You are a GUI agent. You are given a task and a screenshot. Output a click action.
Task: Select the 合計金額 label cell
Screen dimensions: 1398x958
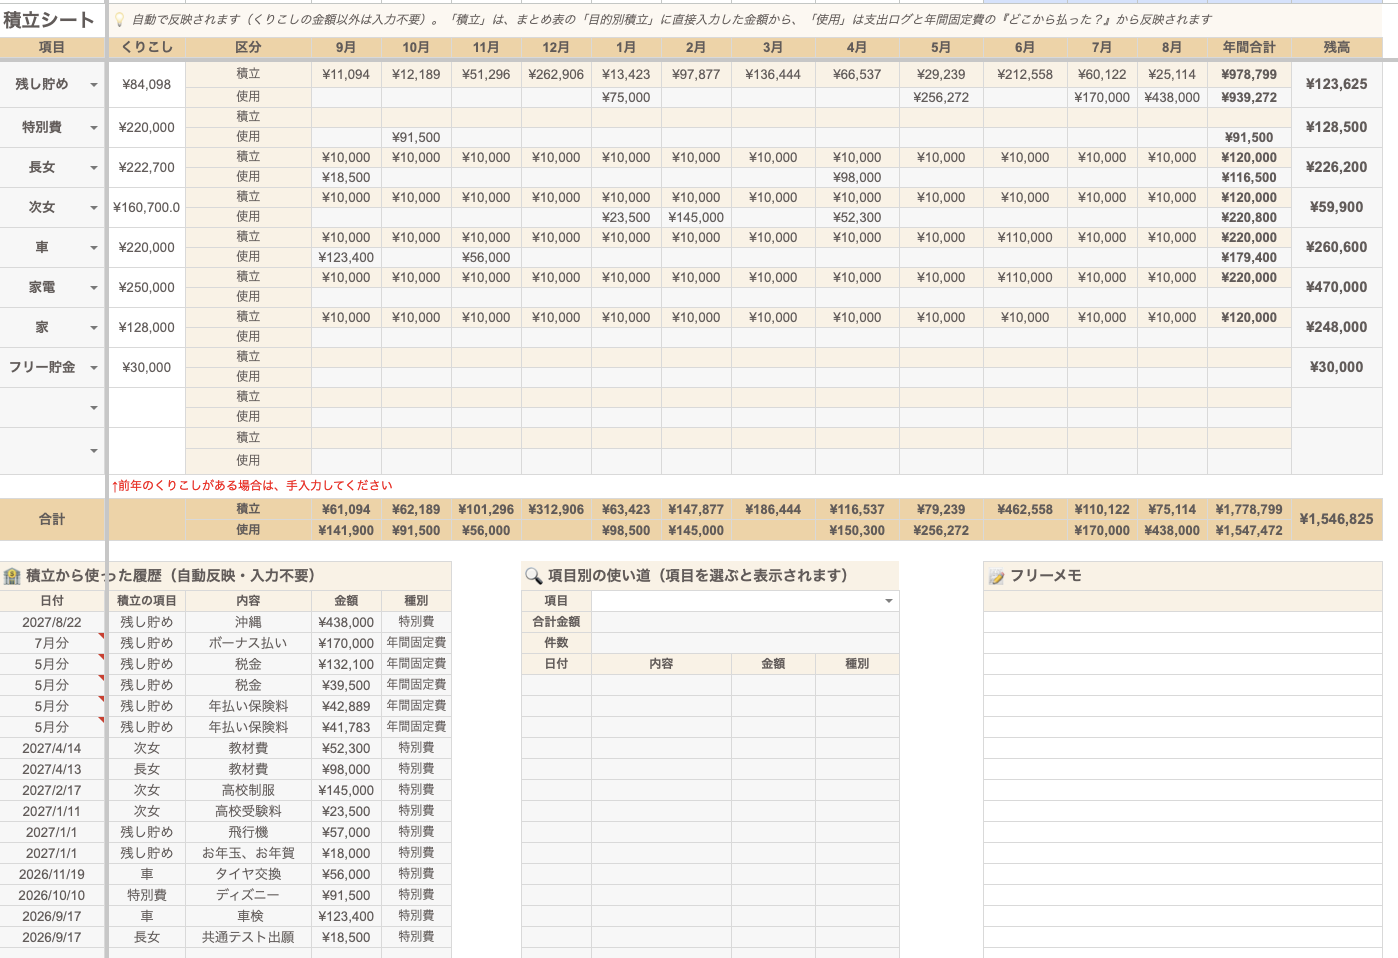556,622
